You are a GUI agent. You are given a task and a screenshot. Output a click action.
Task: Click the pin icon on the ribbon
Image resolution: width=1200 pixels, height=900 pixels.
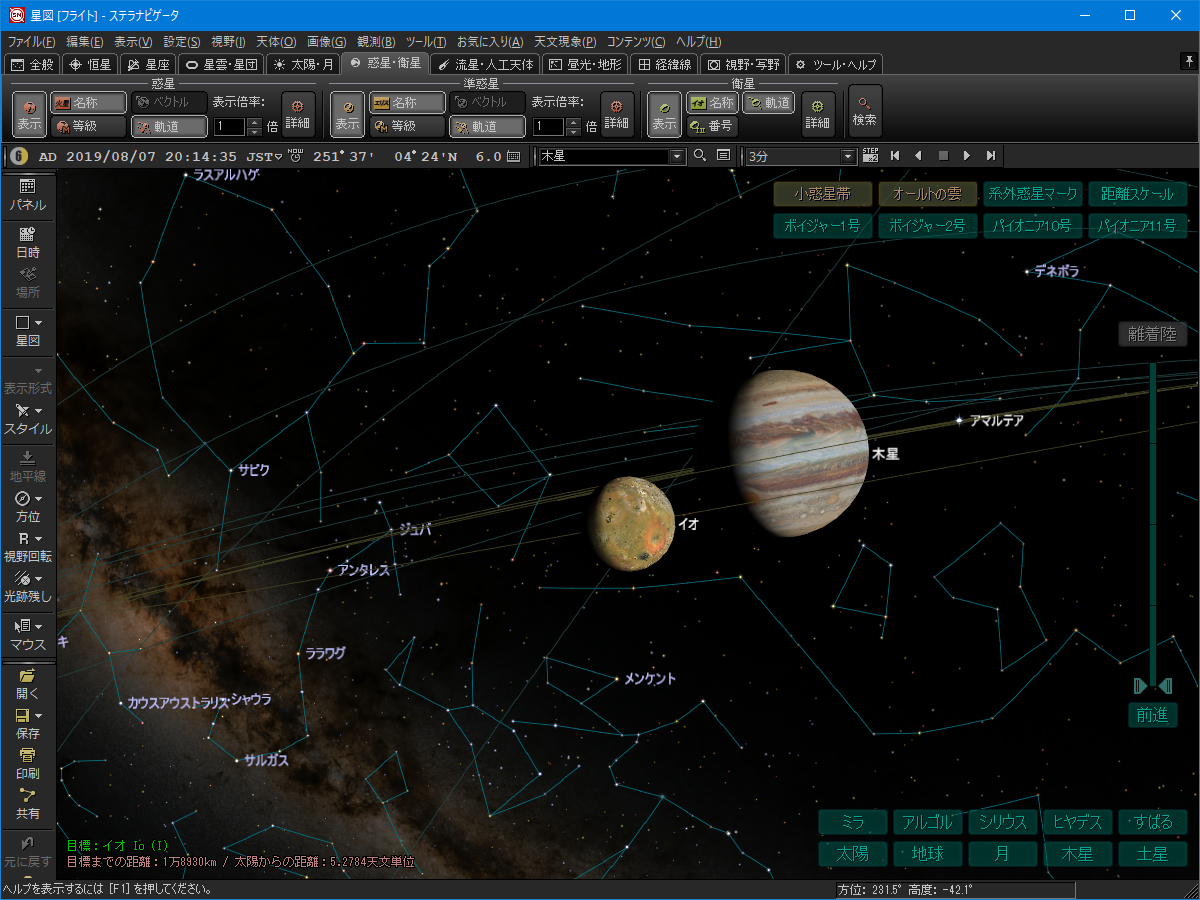(1188, 62)
